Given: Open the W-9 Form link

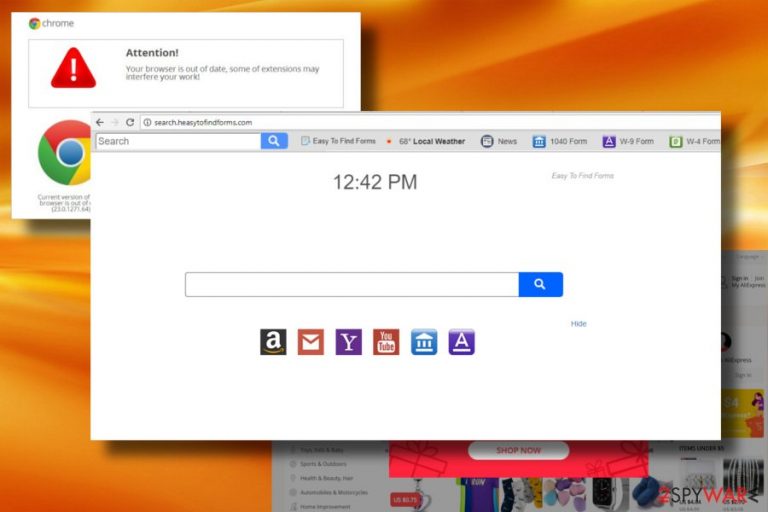Looking at the screenshot, I should (636, 141).
